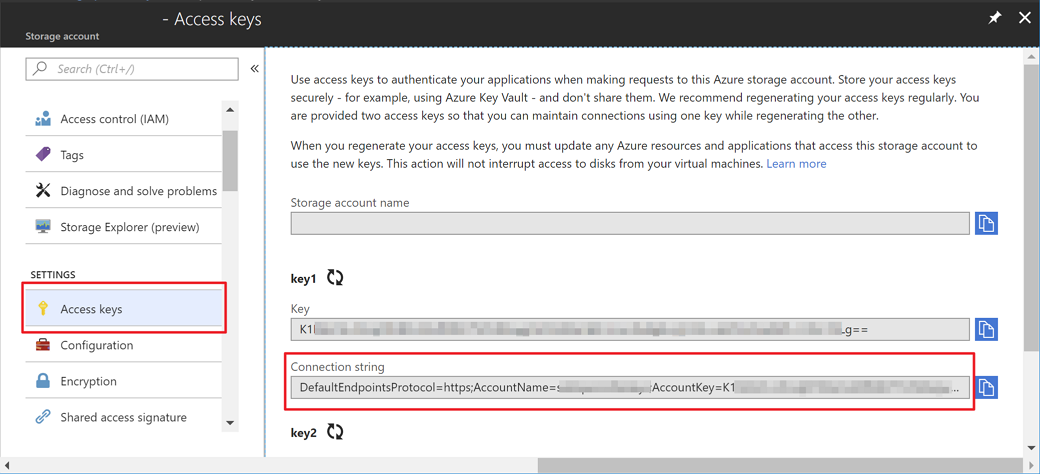Open the Tags menu item
The image size is (1040, 474).
click(72, 155)
